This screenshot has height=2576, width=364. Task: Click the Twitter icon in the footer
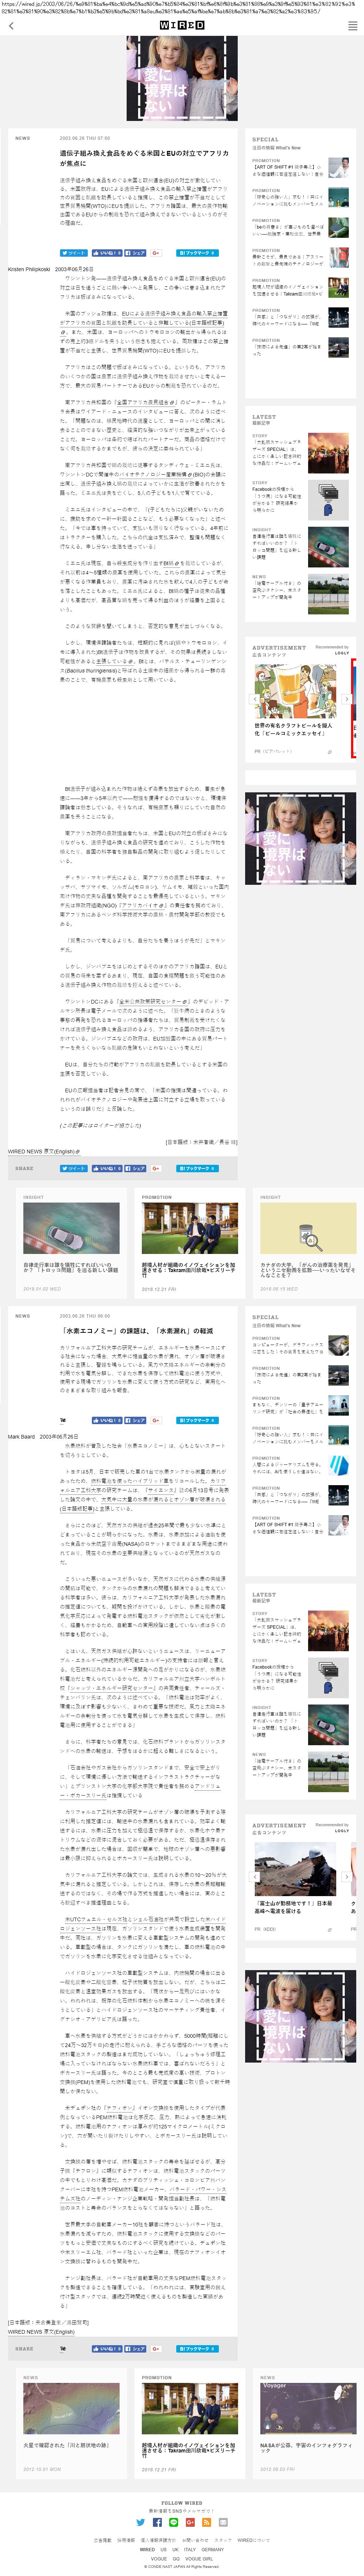pos(141,2522)
